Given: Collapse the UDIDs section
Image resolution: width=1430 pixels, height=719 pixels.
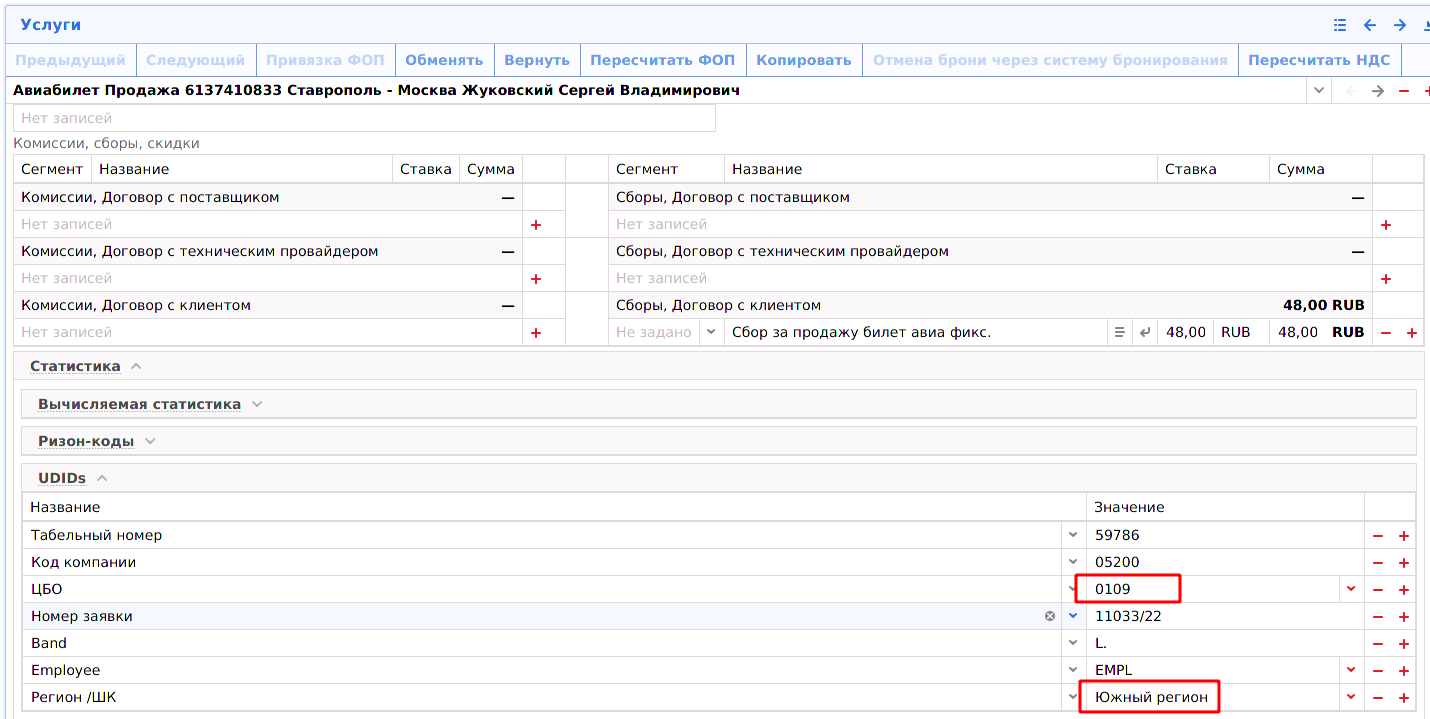Looking at the screenshot, I should pyautogui.click(x=102, y=478).
